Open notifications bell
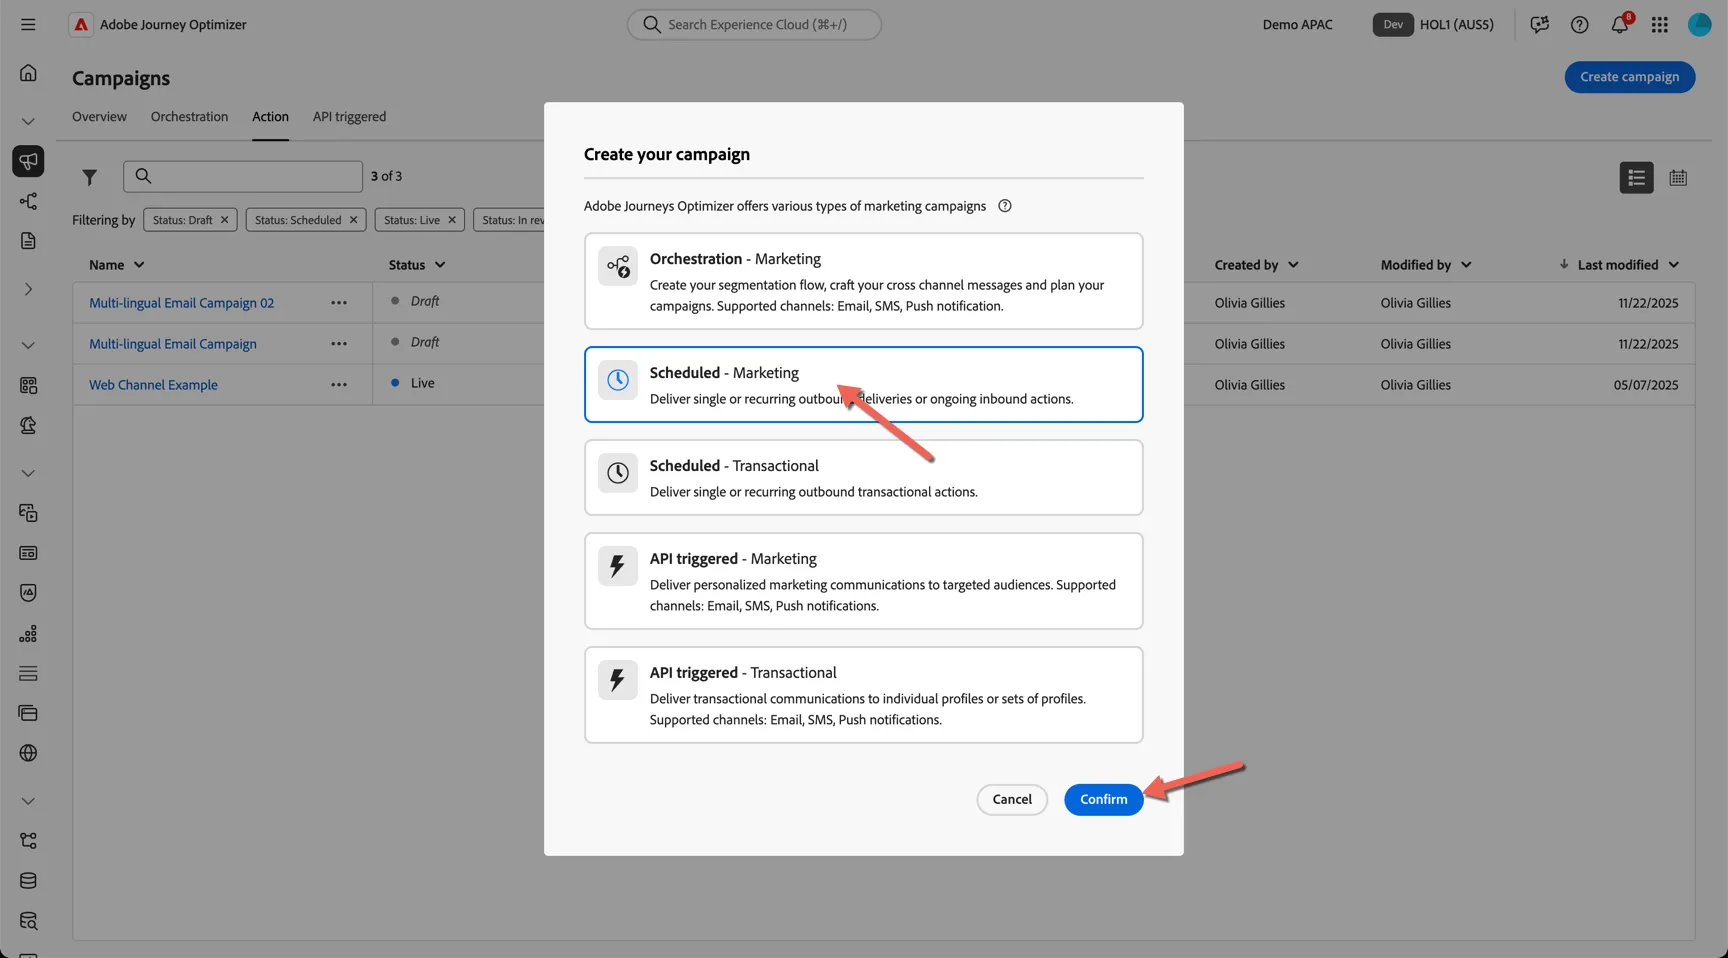The image size is (1728, 958). [x=1620, y=25]
